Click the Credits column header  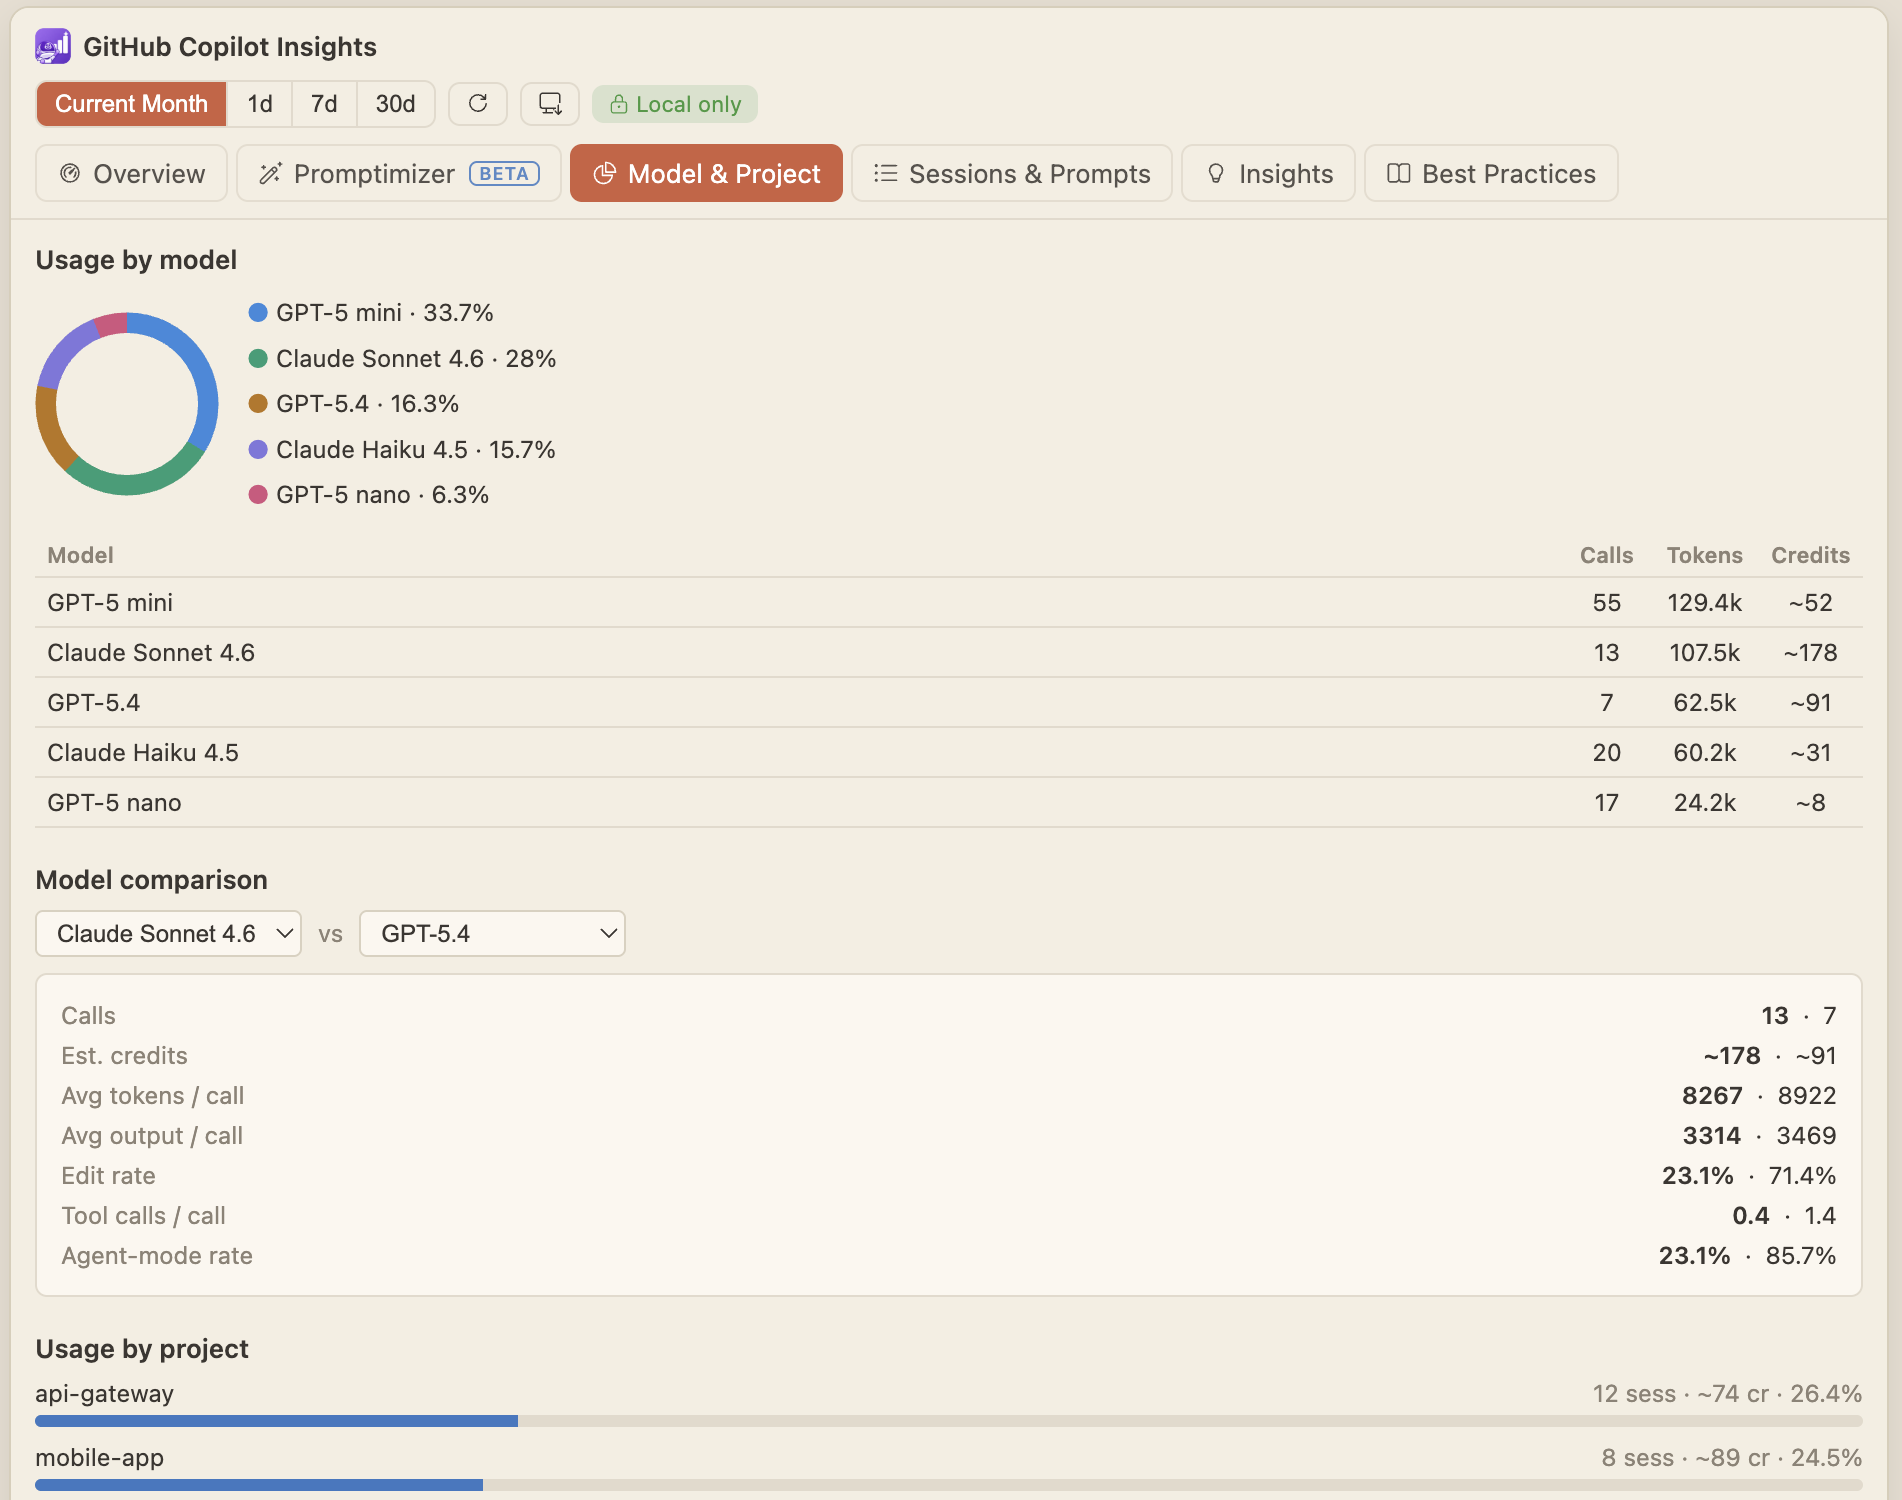click(1810, 555)
